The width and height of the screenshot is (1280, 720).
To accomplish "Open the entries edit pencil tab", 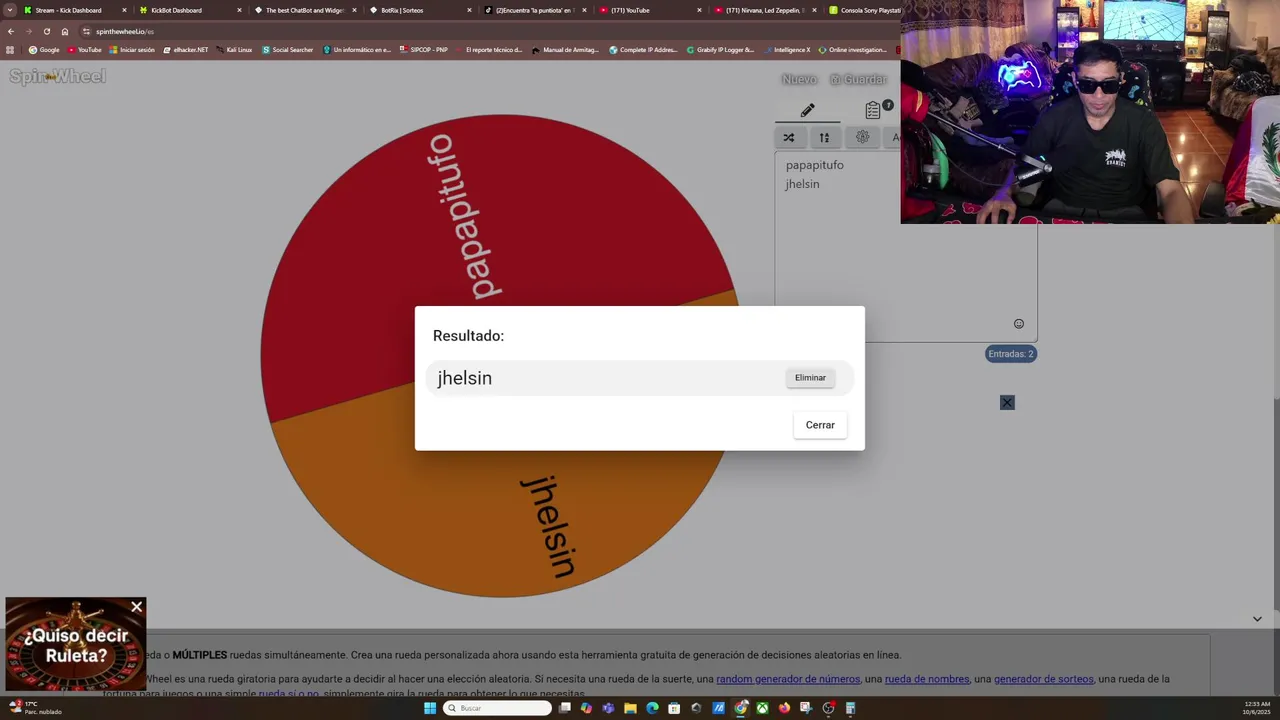I will (807, 110).
